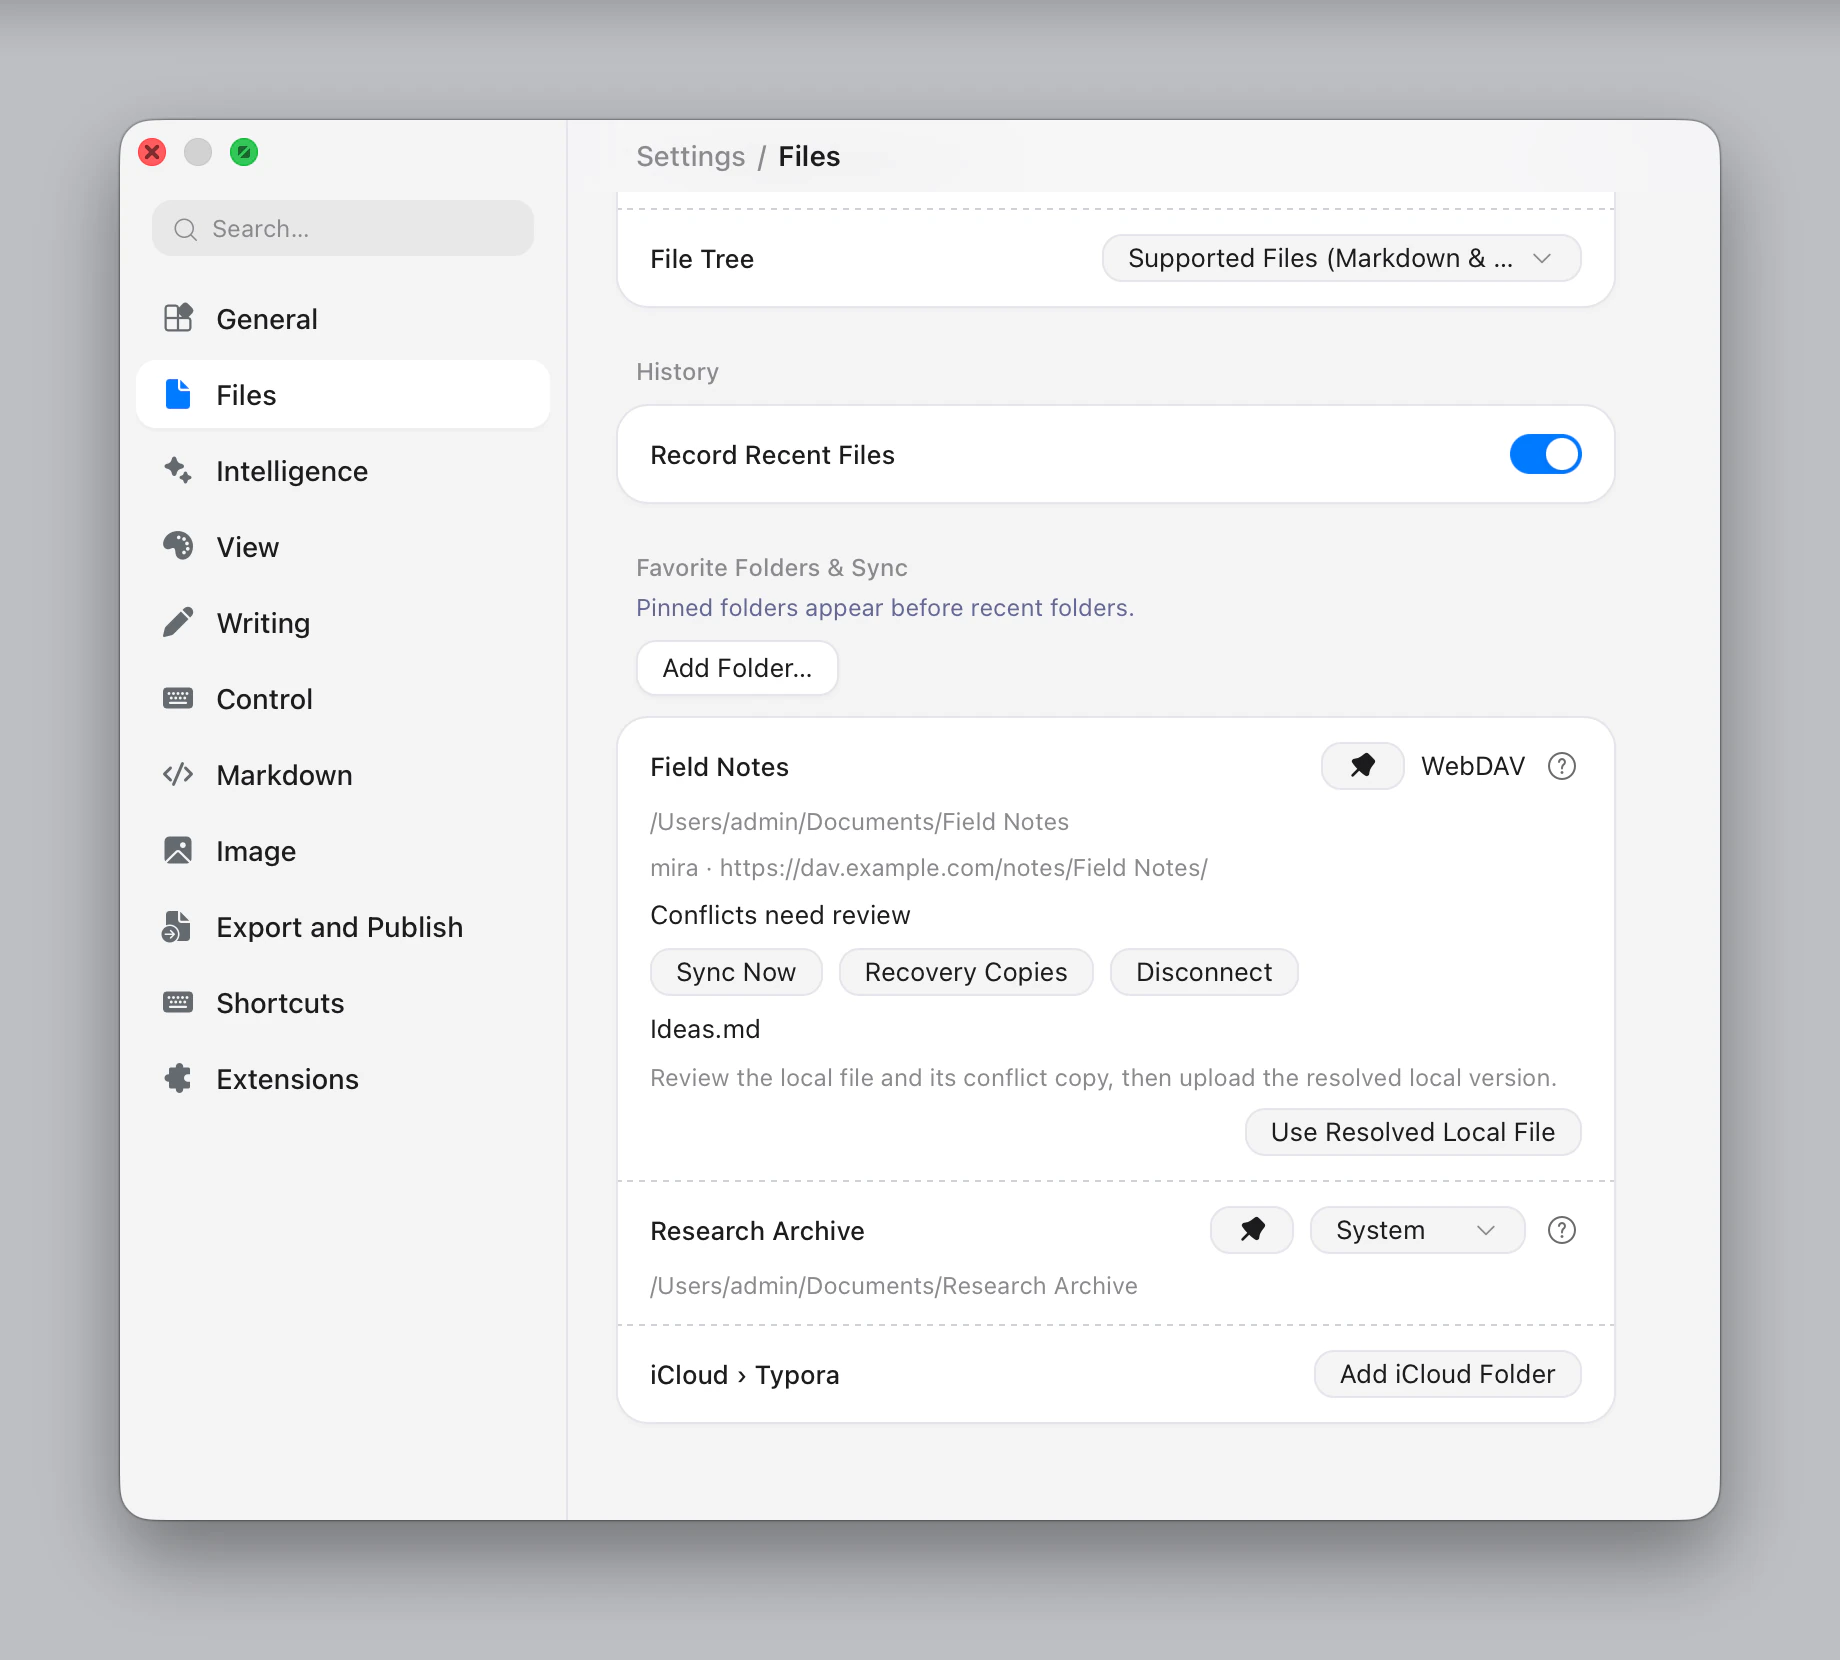Click the Export and Publish icon
1840x1660 pixels.
click(177, 926)
